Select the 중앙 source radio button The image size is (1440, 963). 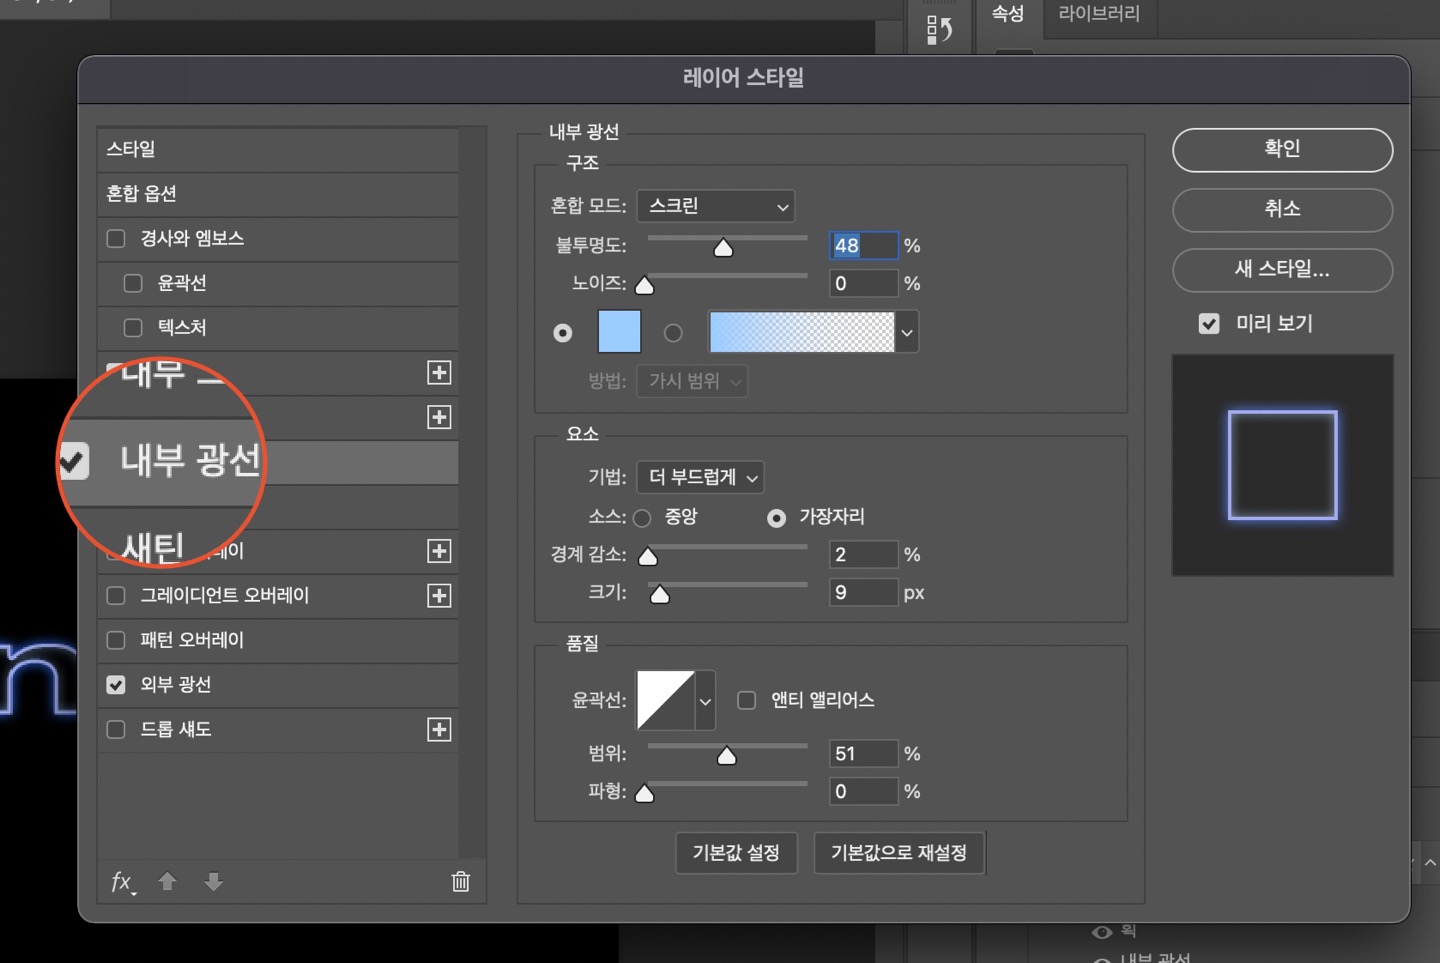642,518
